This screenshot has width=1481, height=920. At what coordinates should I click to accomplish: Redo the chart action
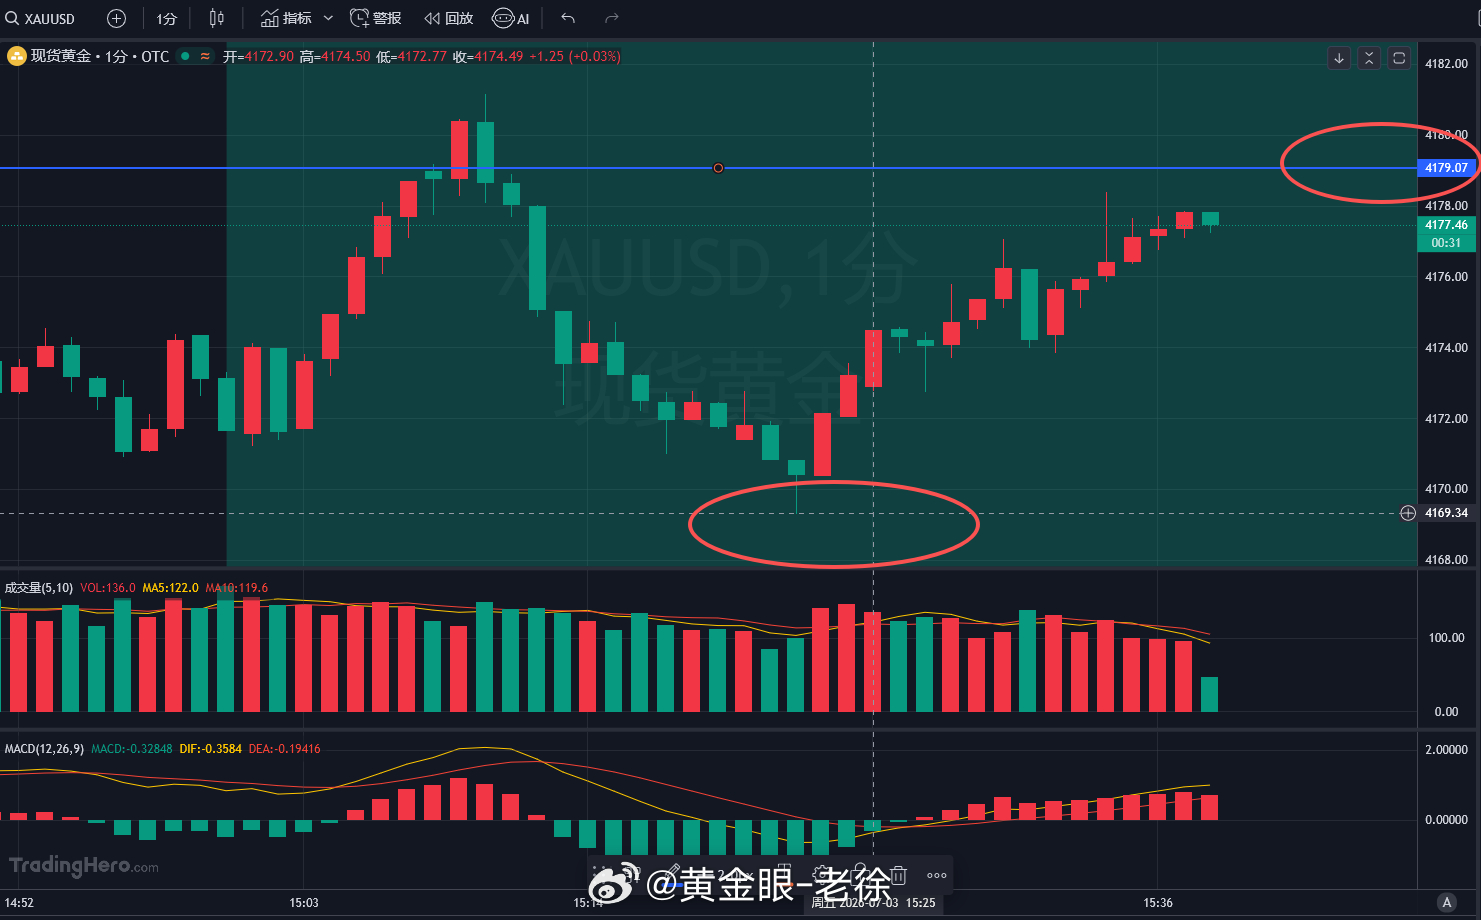[612, 18]
